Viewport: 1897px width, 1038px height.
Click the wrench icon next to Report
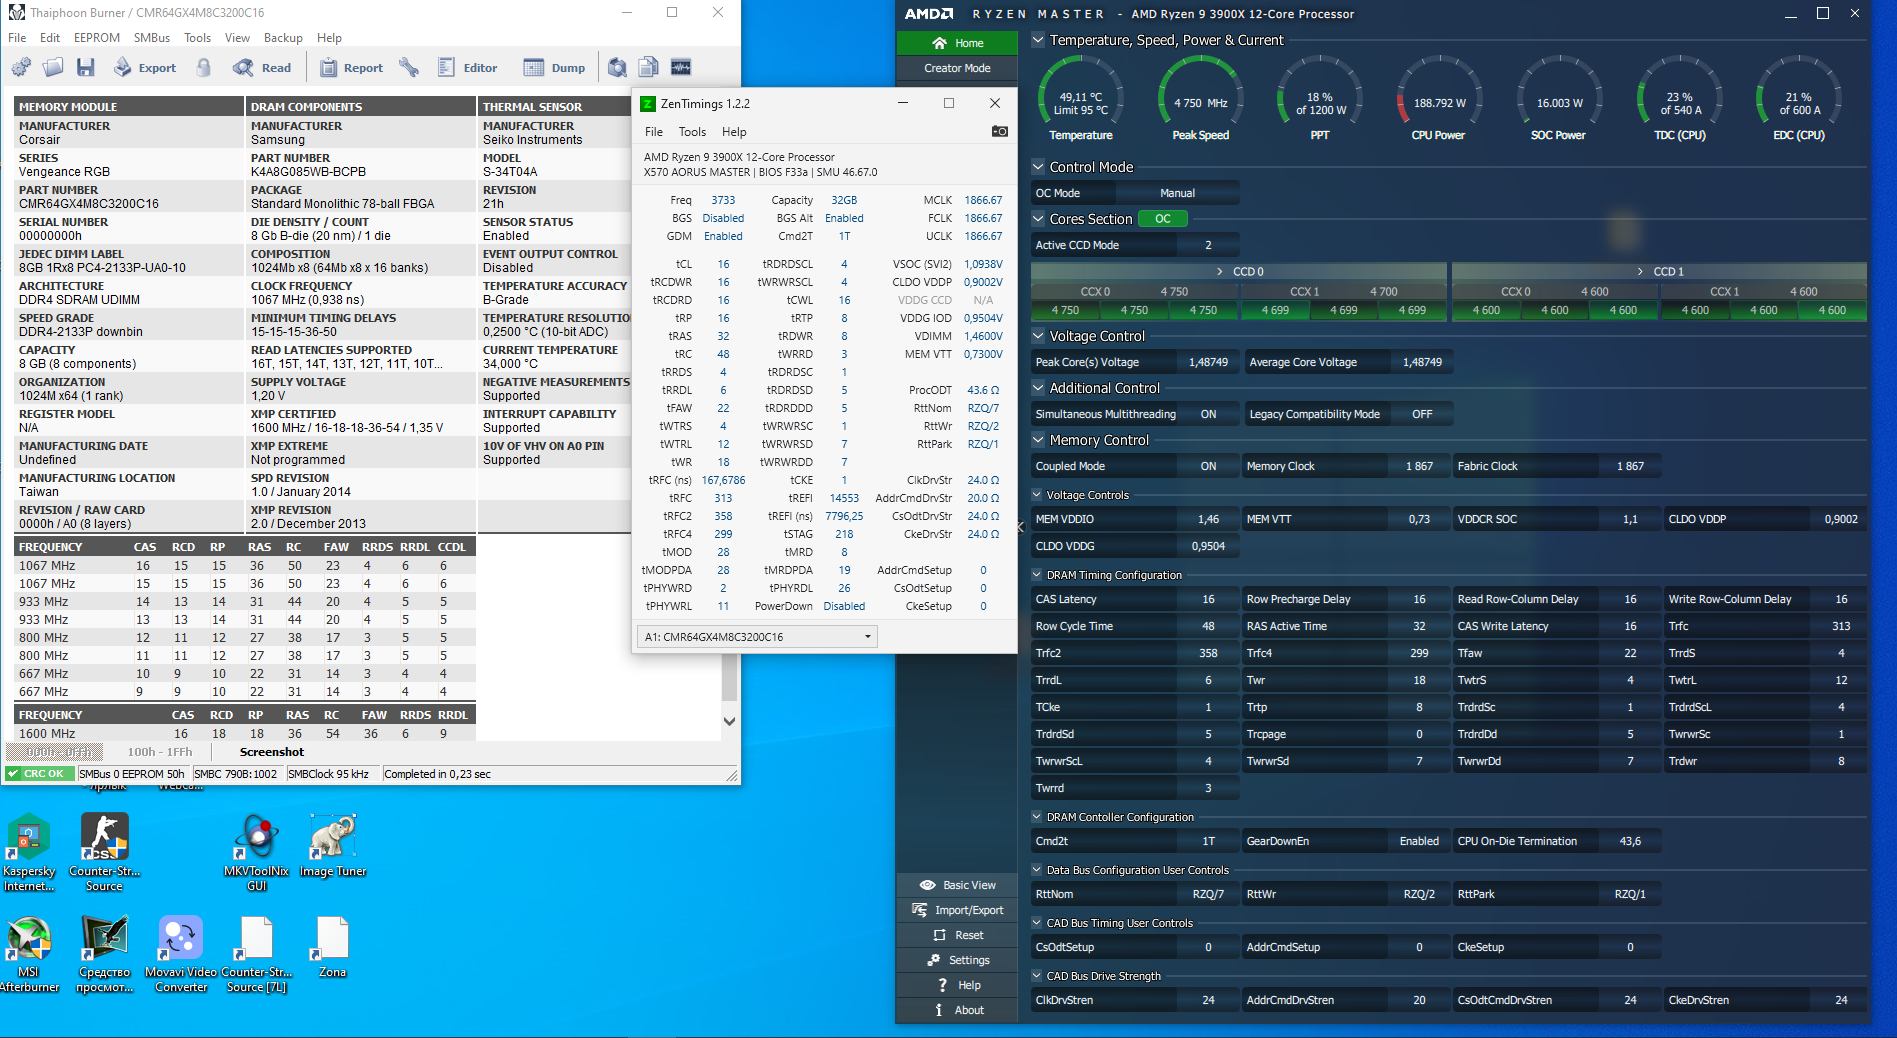point(409,67)
